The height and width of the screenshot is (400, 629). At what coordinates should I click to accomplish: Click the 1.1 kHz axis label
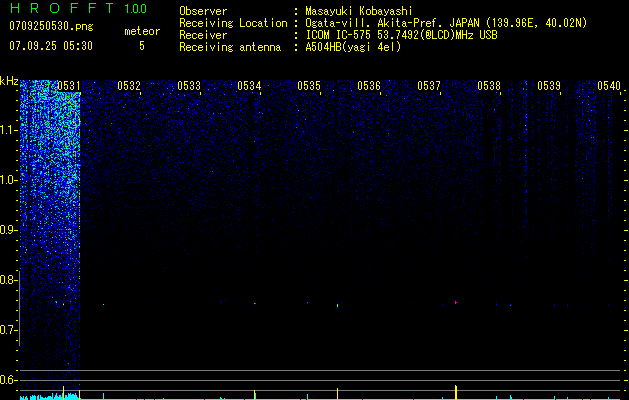[x=8, y=130]
